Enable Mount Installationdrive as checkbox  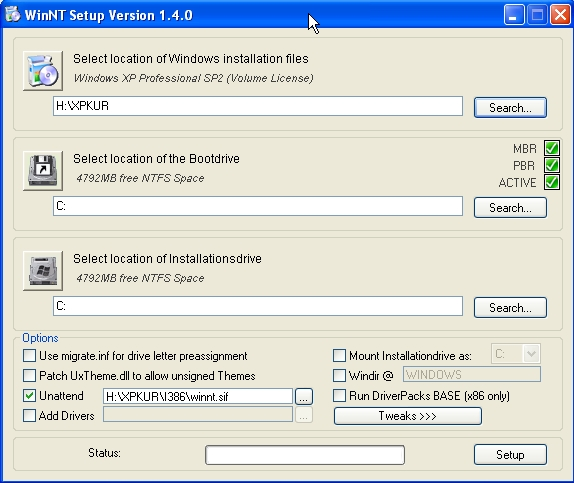point(339,355)
